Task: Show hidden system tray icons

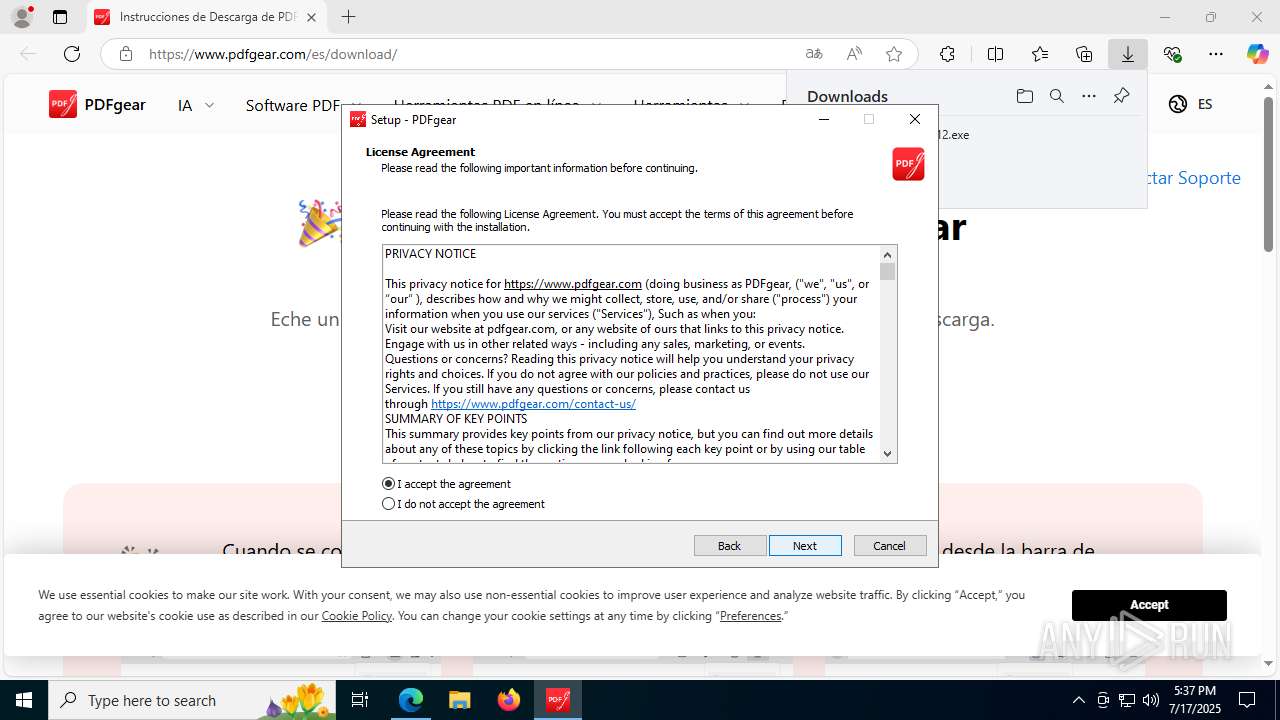Action: click(1078, 700)
